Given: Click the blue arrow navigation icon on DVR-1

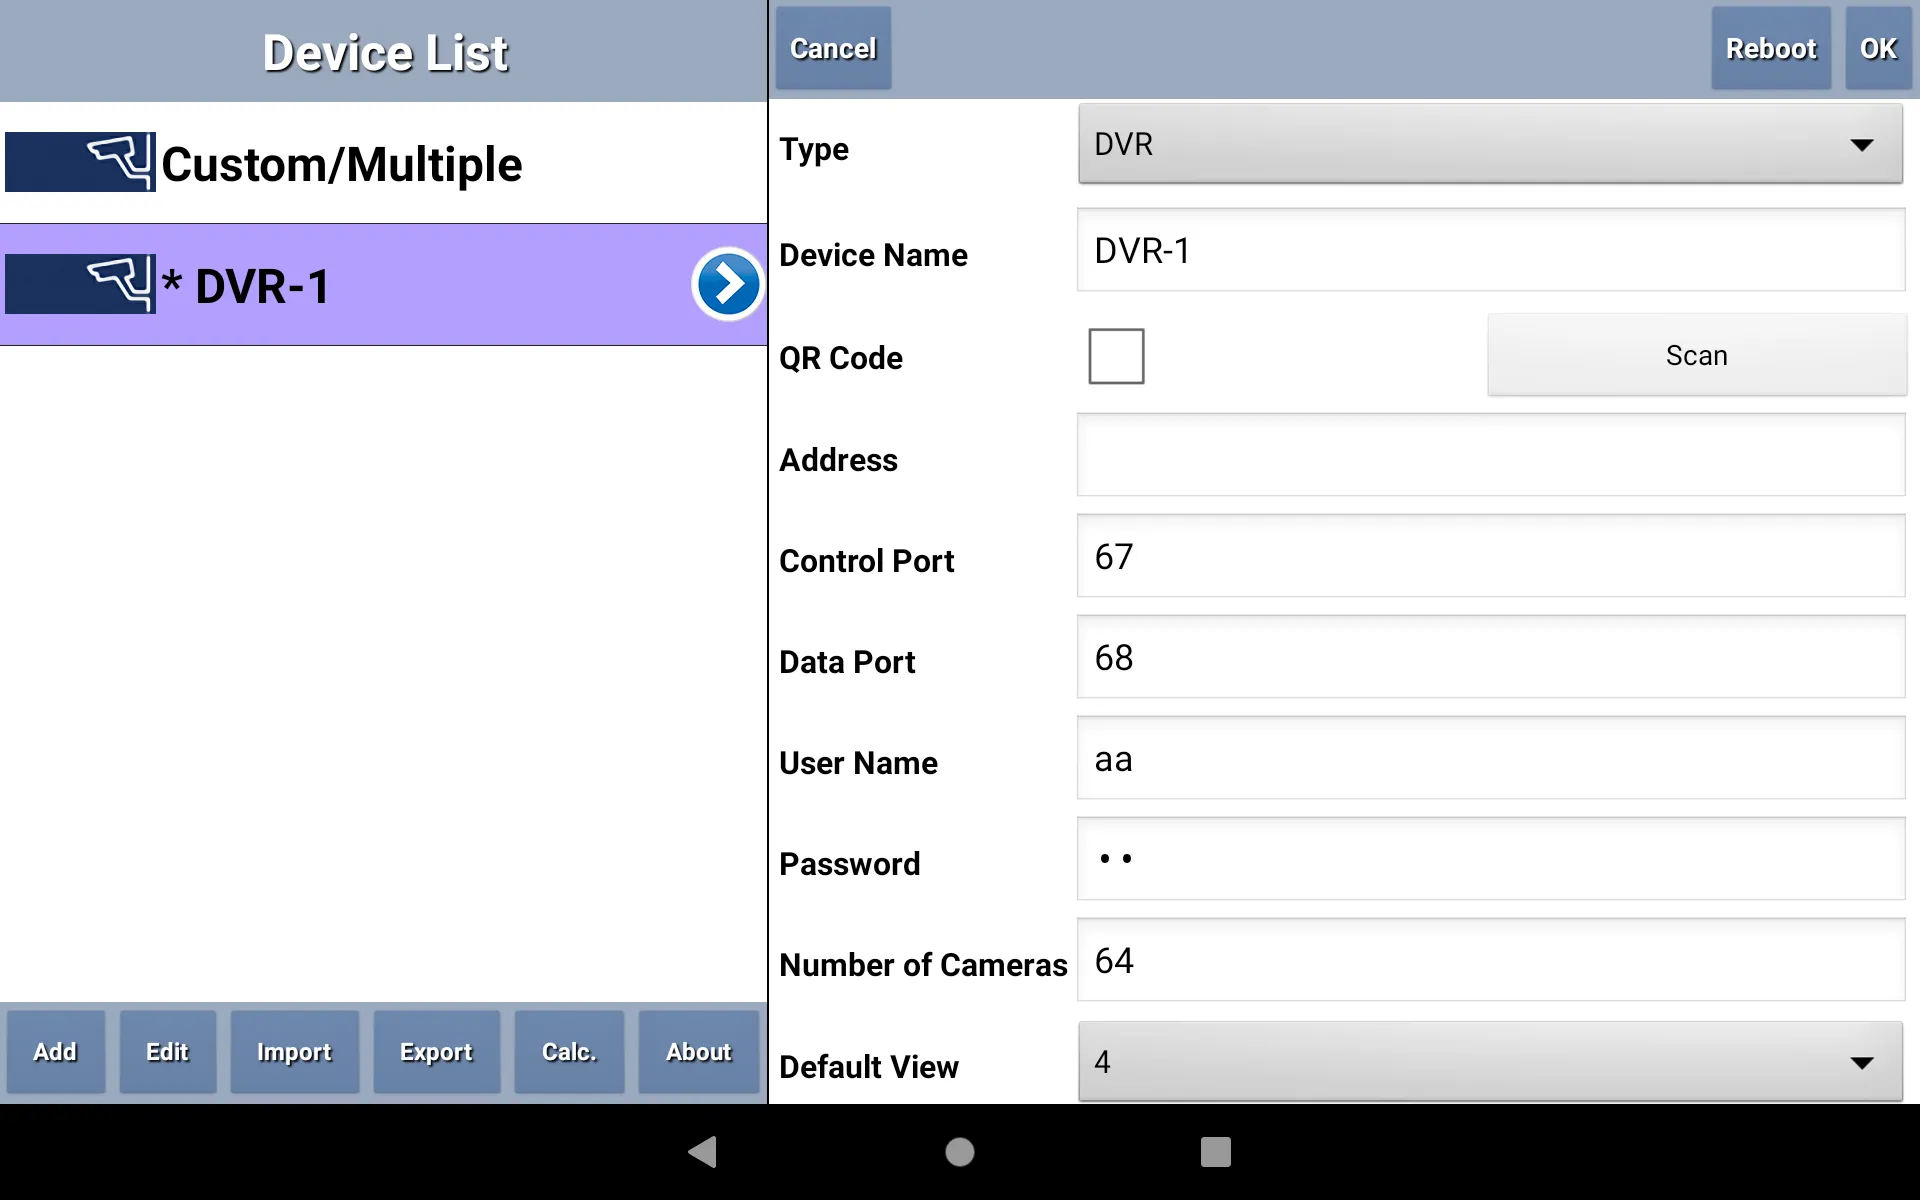Looking at the screenshot, I should click(726, 283).
